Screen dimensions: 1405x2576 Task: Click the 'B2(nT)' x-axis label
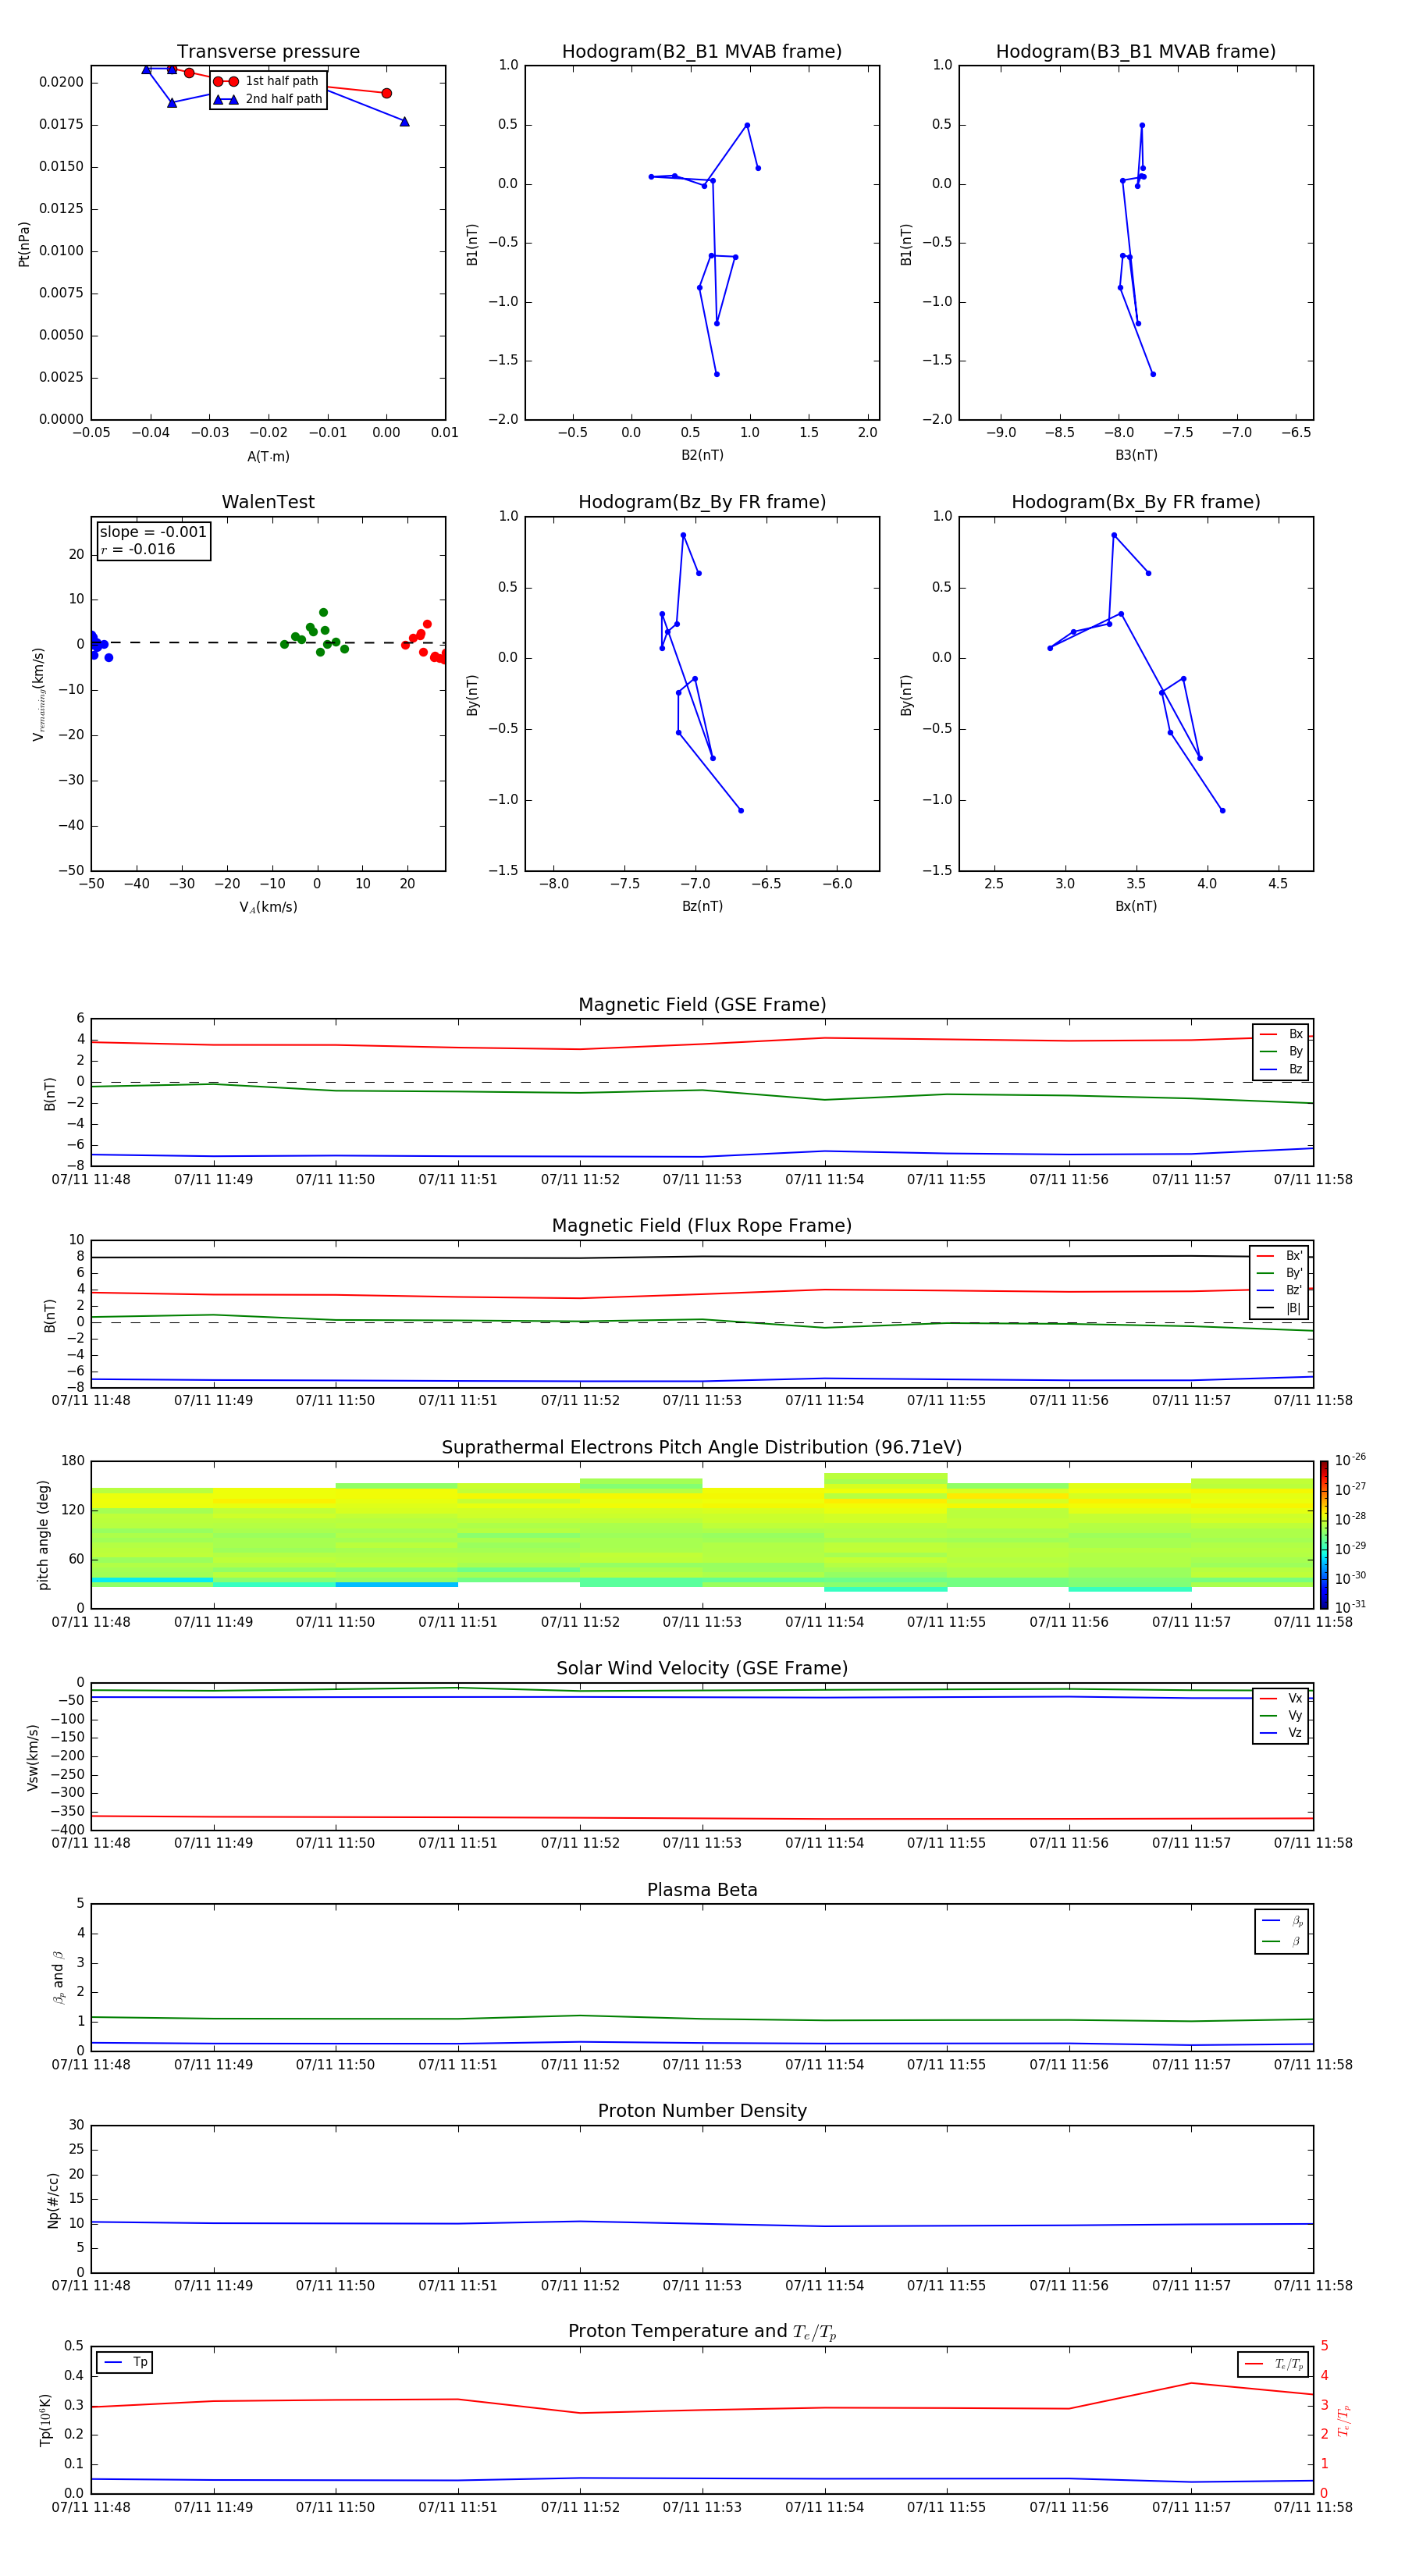pos(702,455)
